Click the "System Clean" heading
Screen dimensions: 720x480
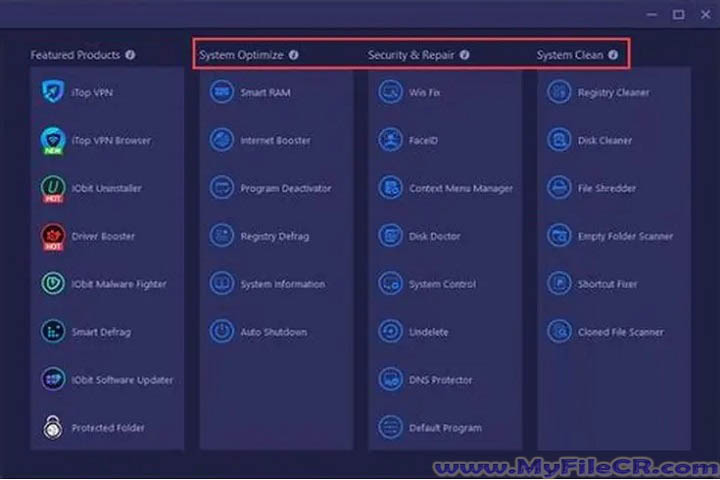[x=570, y=55]
